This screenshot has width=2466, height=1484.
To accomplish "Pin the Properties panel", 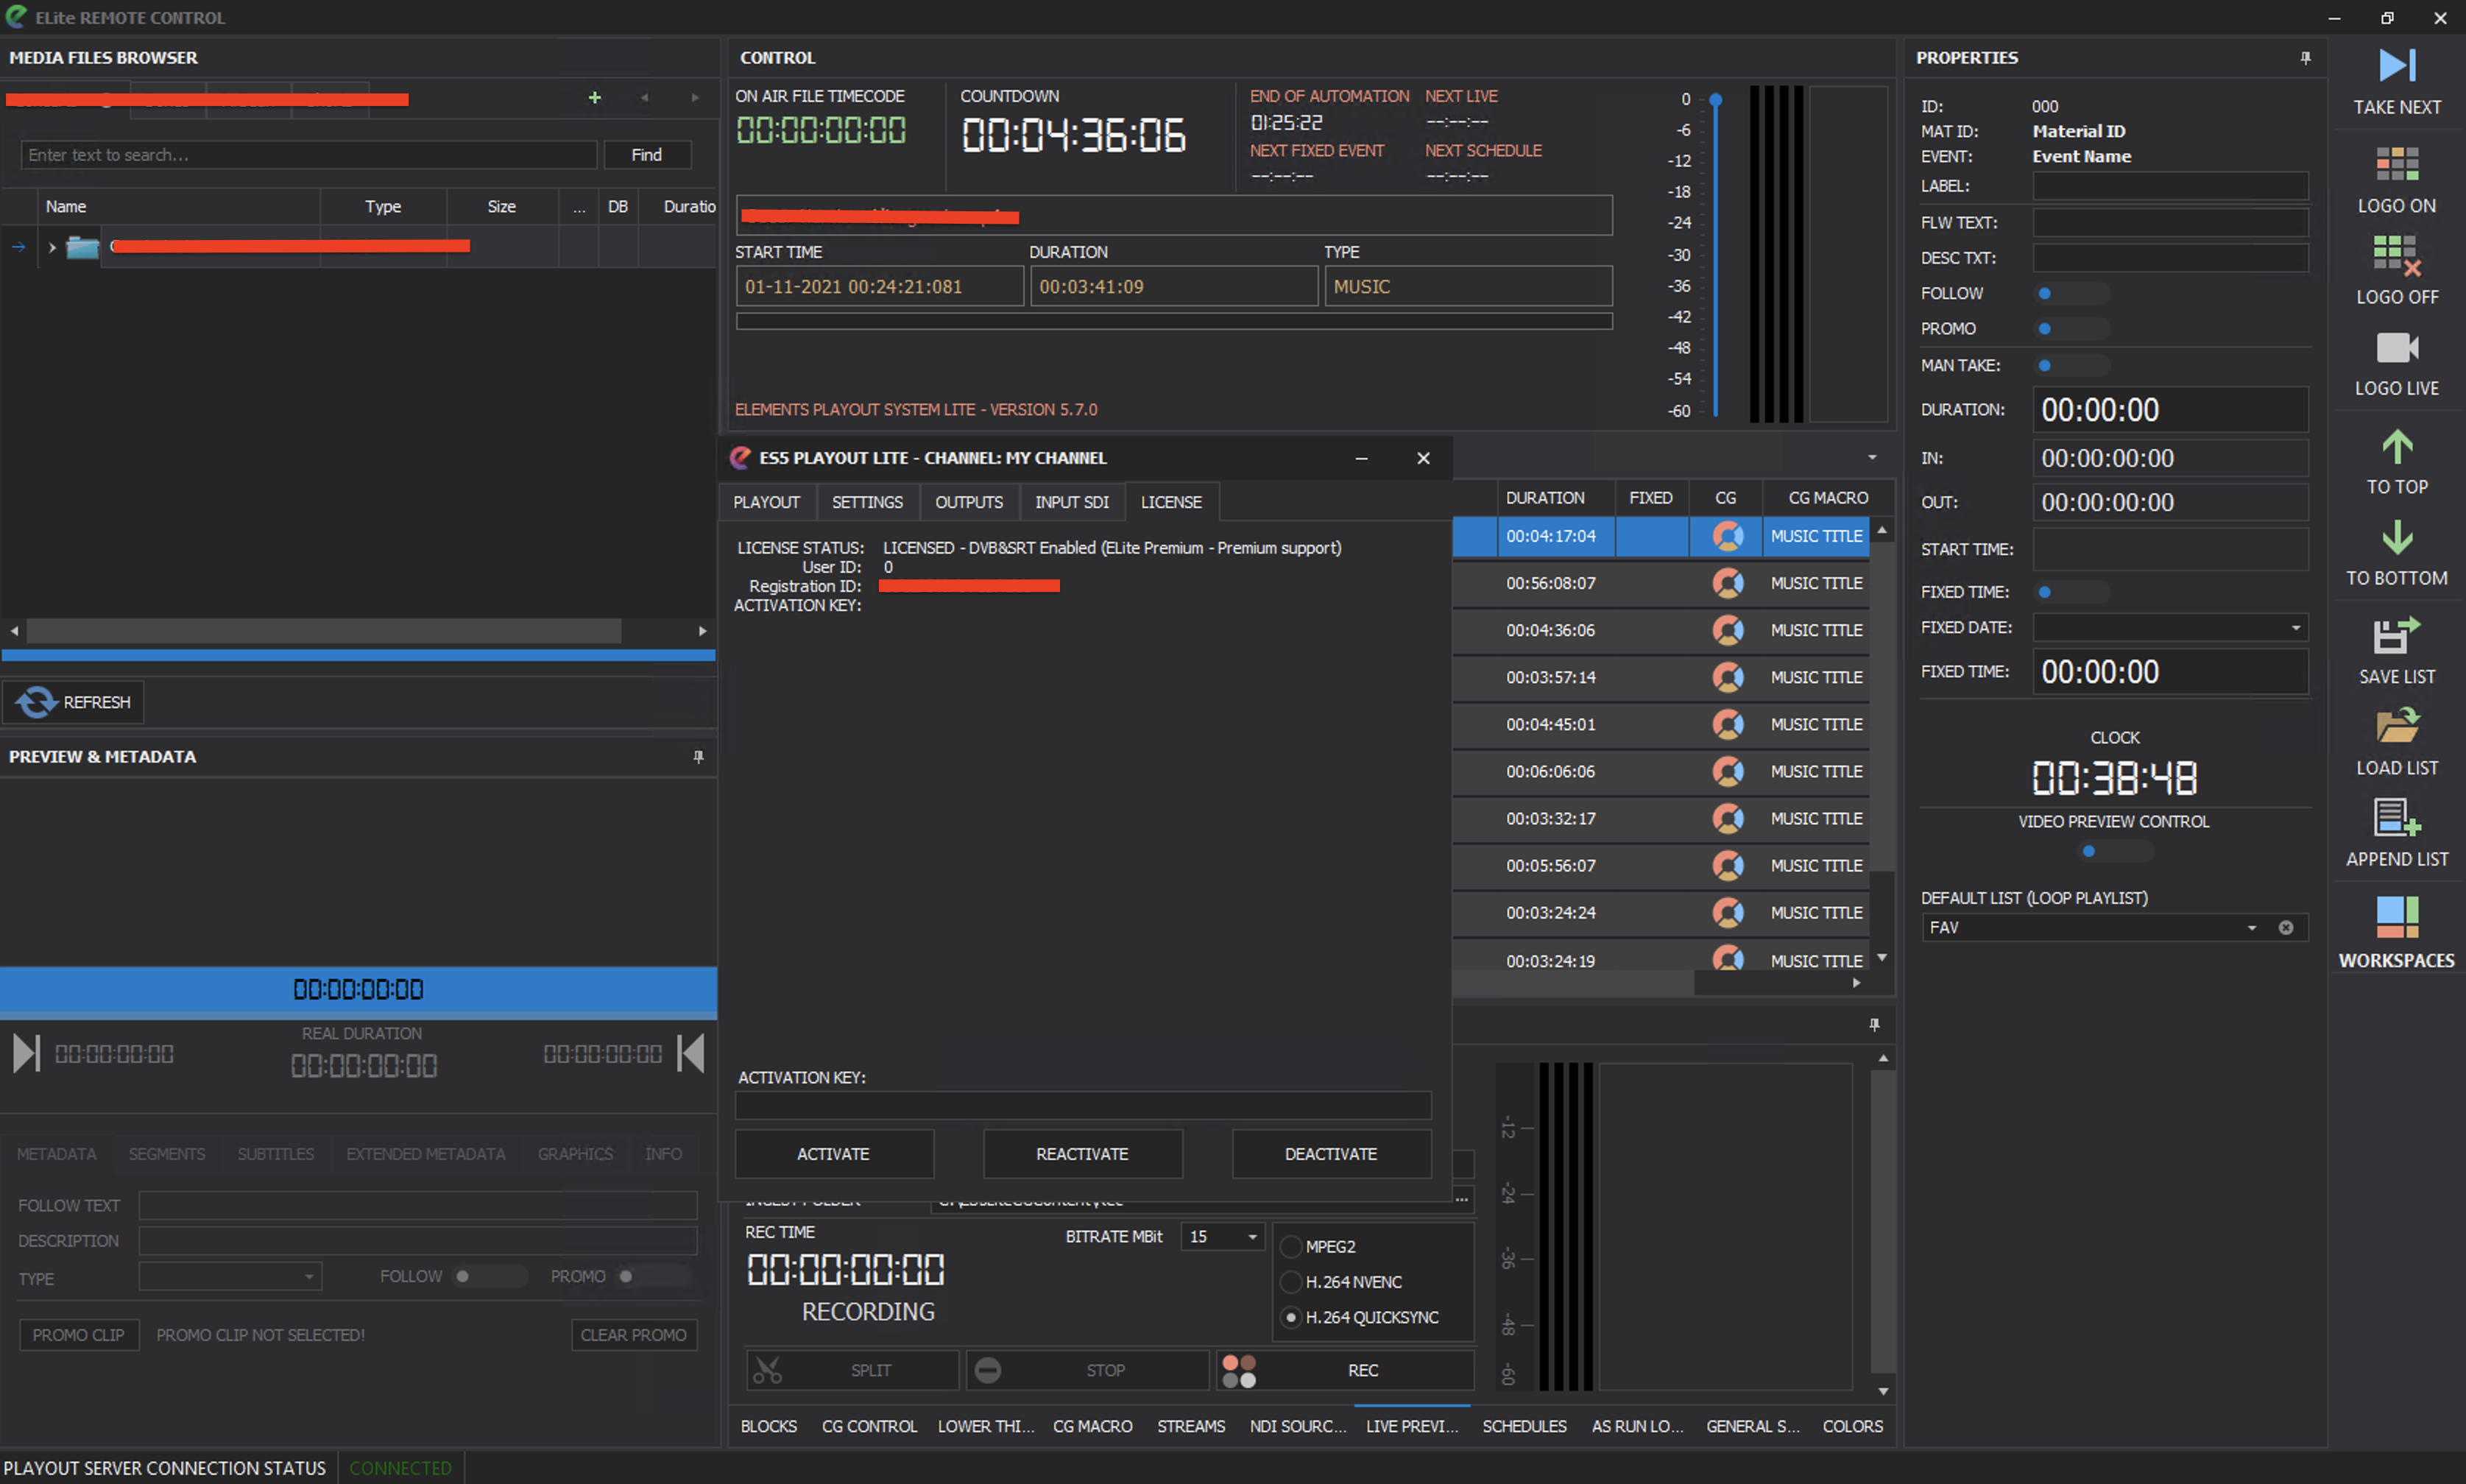I will point(2305,58).
